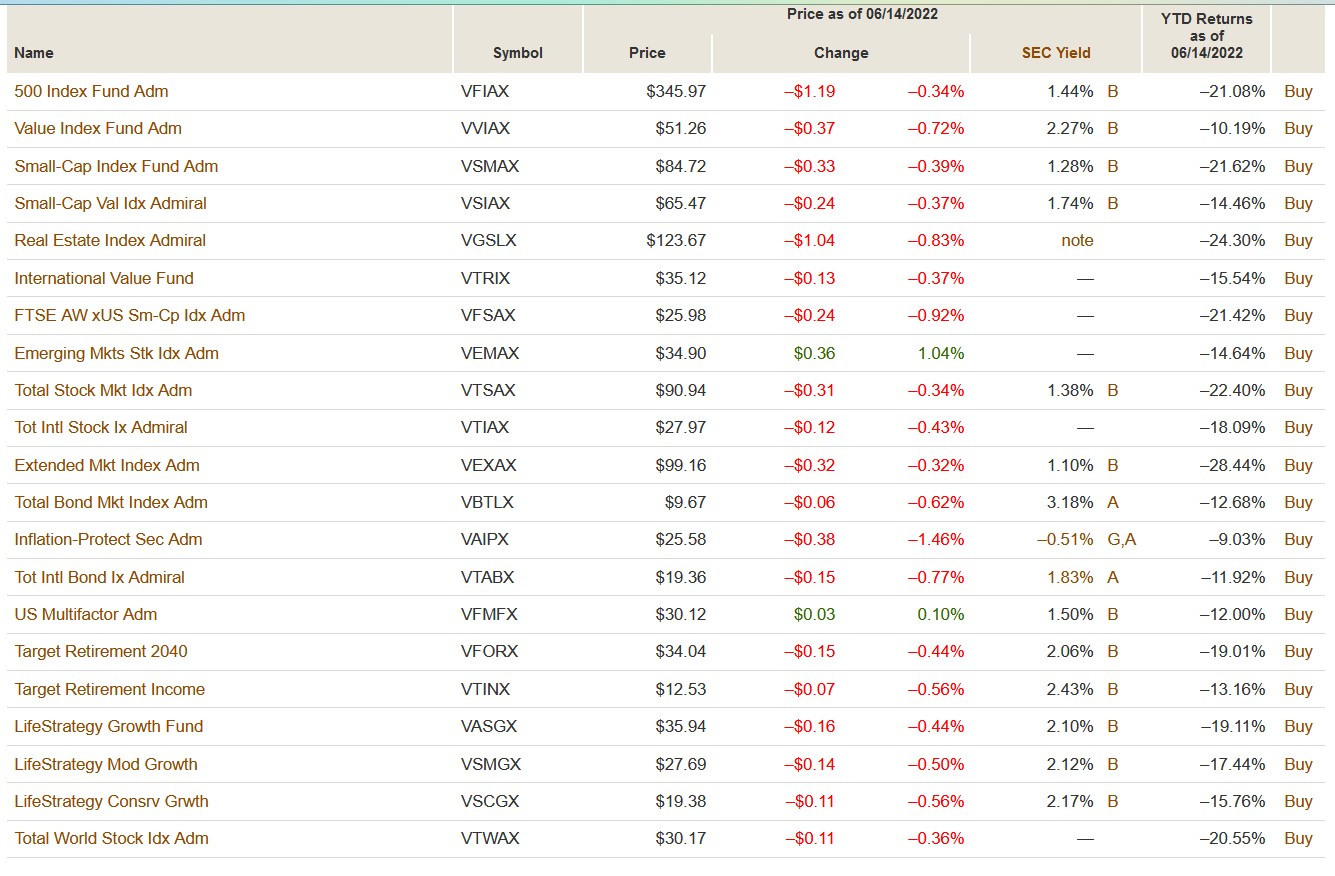1335x876 pixels.
Task: Select the Symbol column header
Action: click(518, 53)
